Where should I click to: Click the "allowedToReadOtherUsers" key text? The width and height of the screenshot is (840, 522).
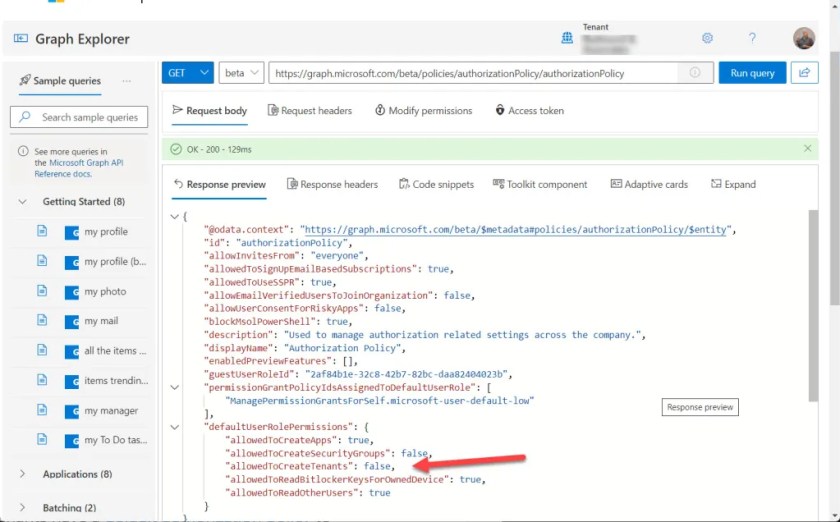(291, 493)
